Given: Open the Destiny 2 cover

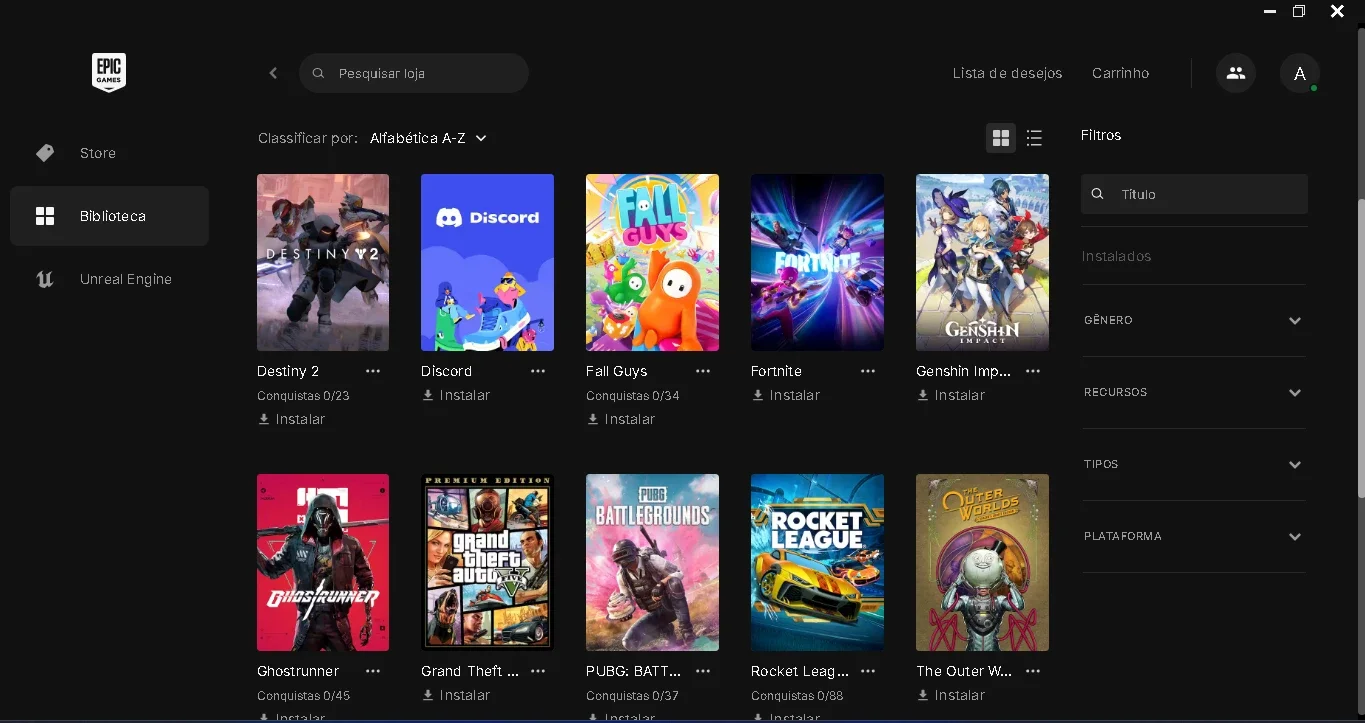Looking at the screenshot, I should (x=323, y=262).
